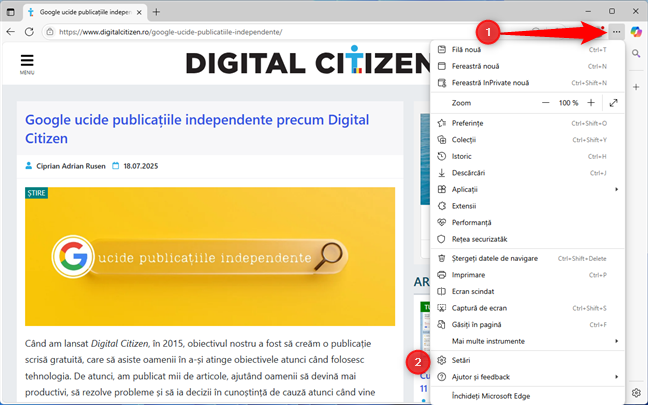Open Rețea securizată entry
This screenshot has height=405, width=648.
[527, 239]
